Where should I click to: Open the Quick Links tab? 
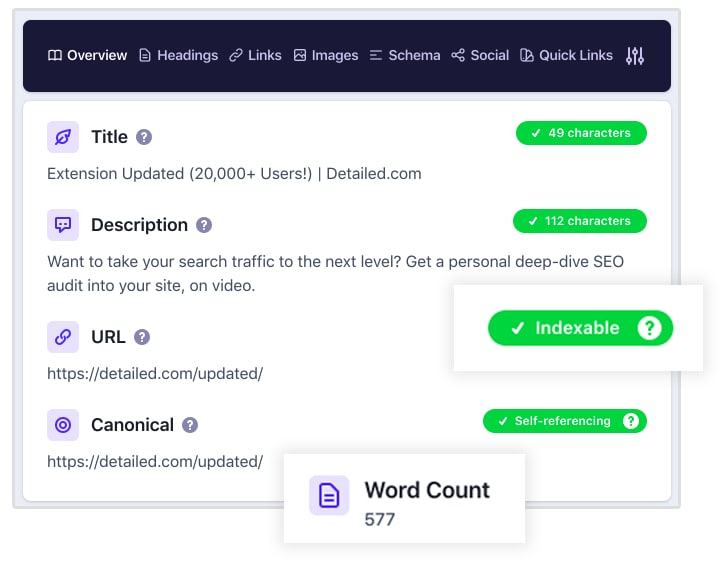pyautogui.click(x=566, y=55)
